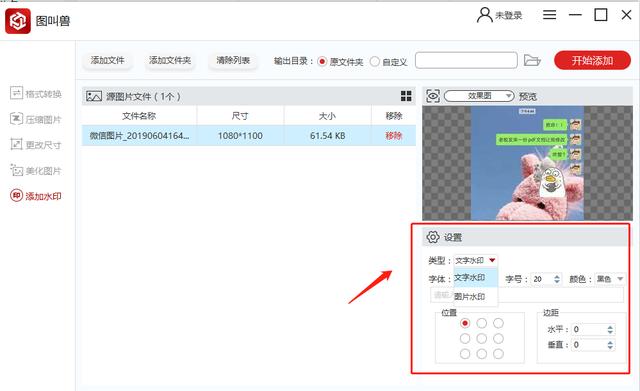Click the 字号 stepper arrows
This screenshot has width=640, height=391.
click(557, 279)
